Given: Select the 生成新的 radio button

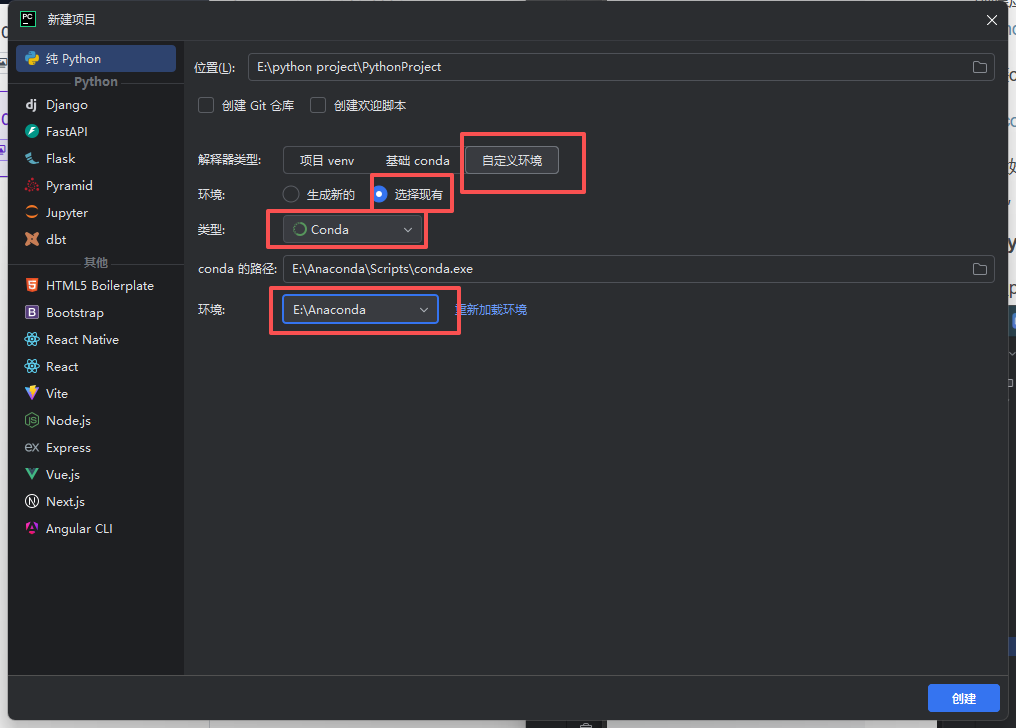Looking at the screenshot, I should pyautogui.click(x=291, y=194).
